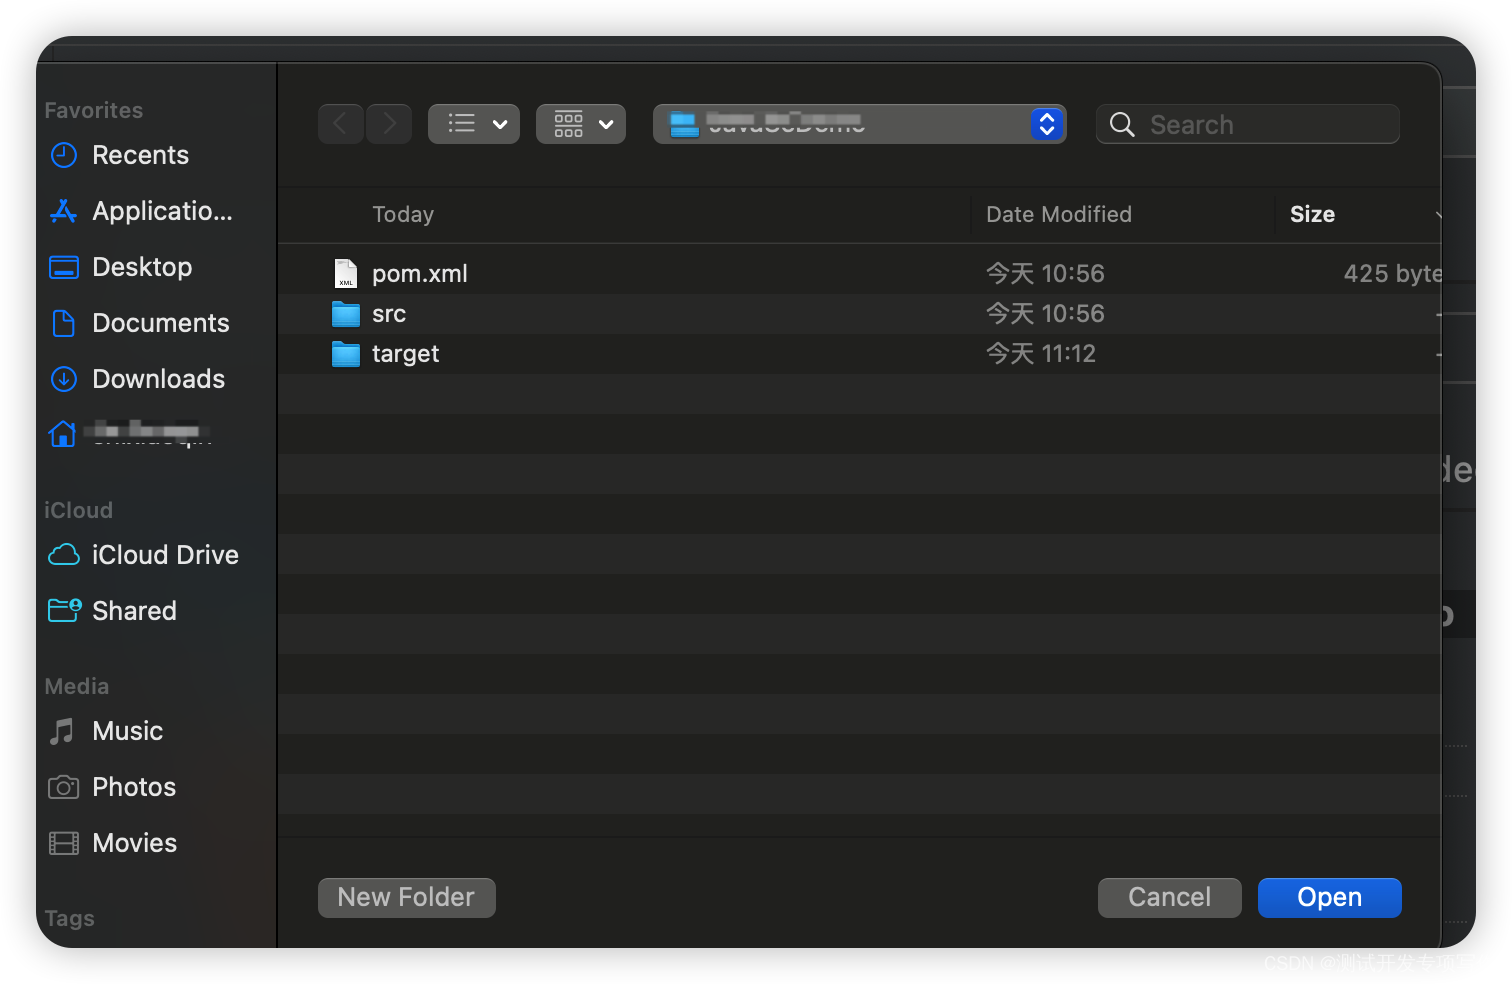Image resolution: width=1512 pixels, height=984 pixels.
Task: Click the target folder icon
Action: point(346,354)
